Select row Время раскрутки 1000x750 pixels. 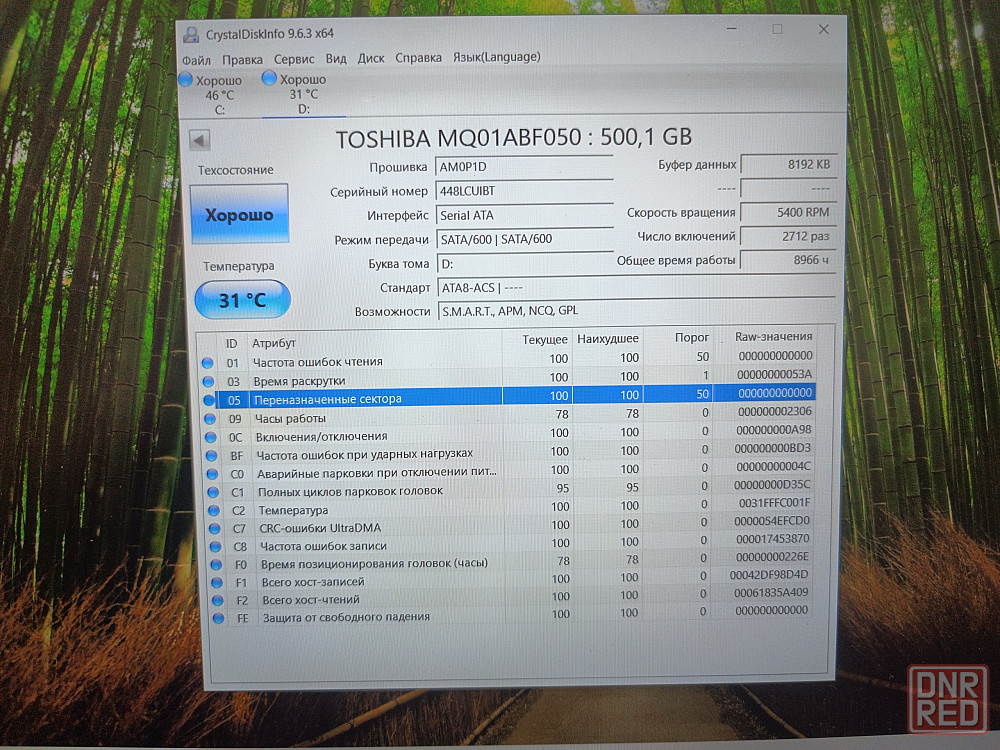click(509, 378)
